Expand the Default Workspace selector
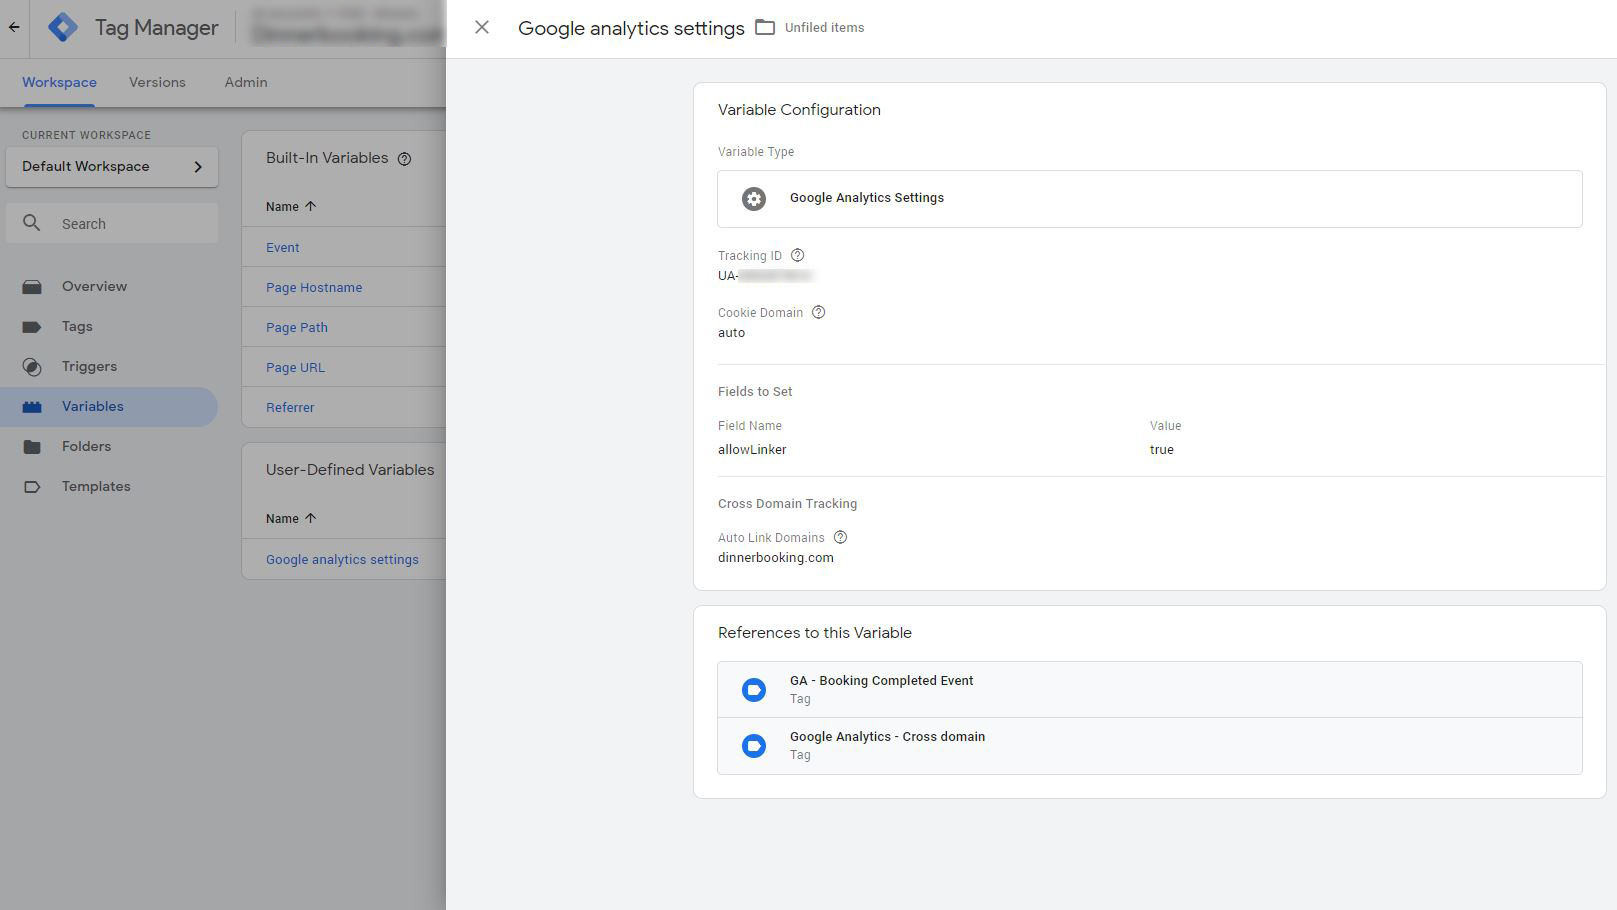 click(112, 167)
